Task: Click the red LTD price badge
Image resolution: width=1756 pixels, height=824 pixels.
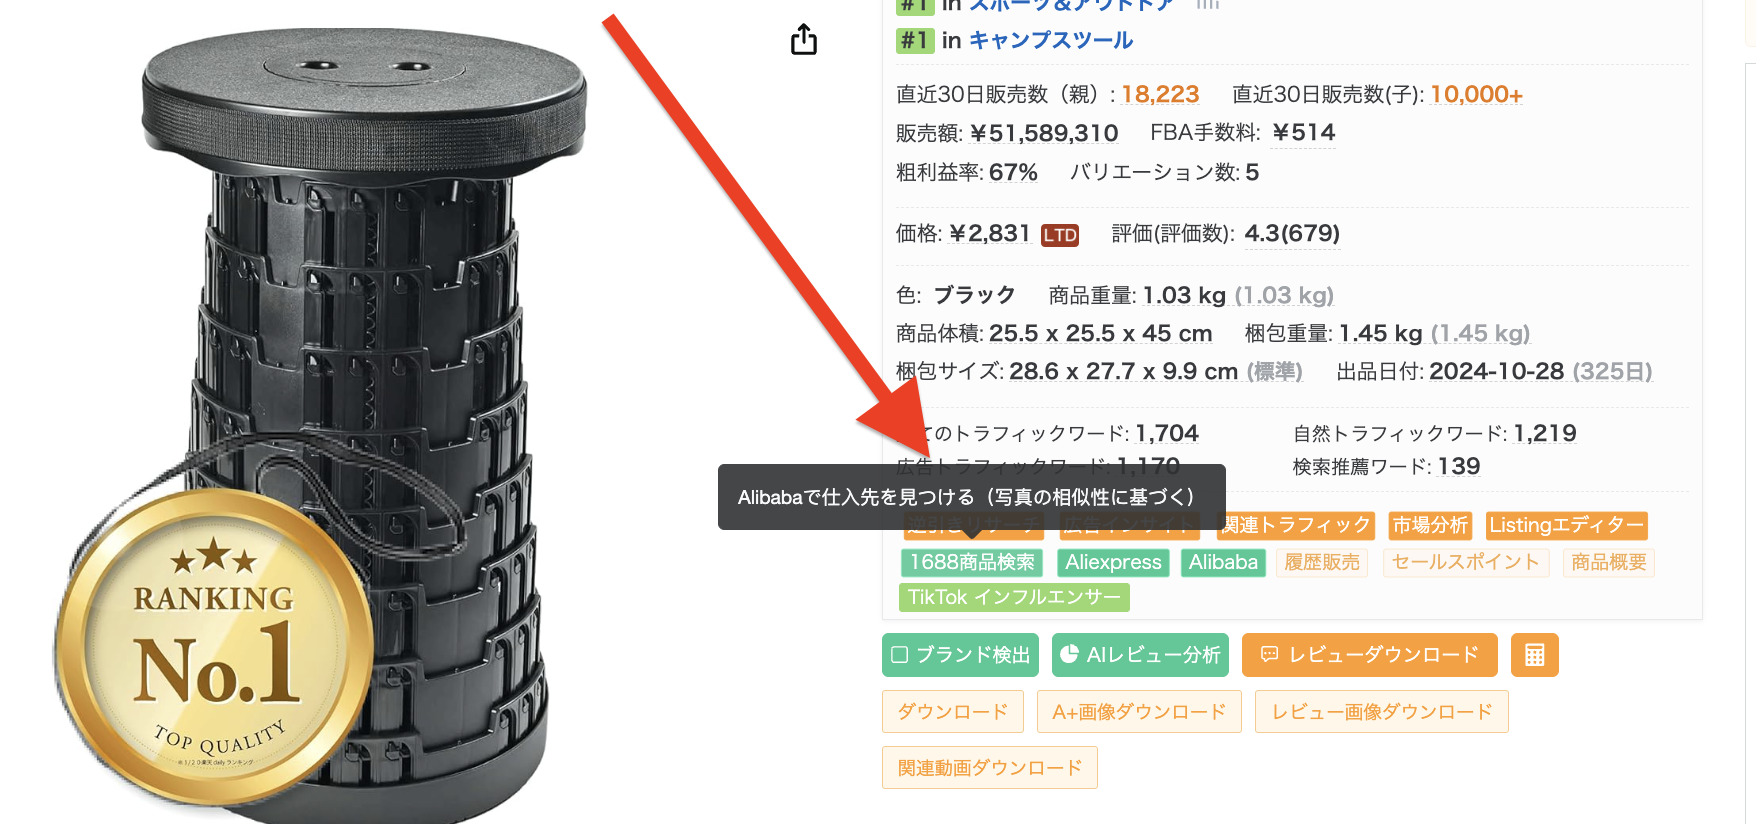Action: [1060, 235]
